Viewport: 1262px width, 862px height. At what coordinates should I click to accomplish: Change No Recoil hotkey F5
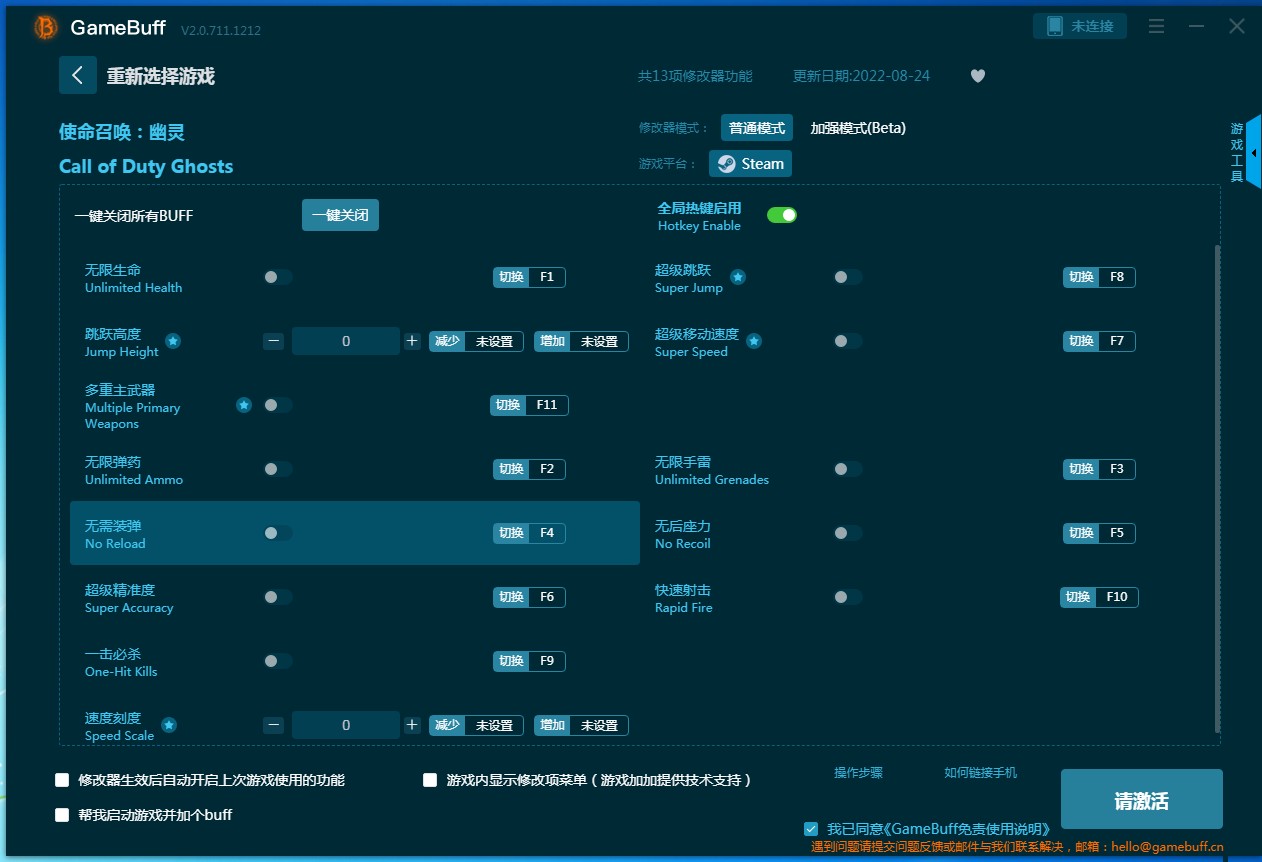tap(1099, 533)
